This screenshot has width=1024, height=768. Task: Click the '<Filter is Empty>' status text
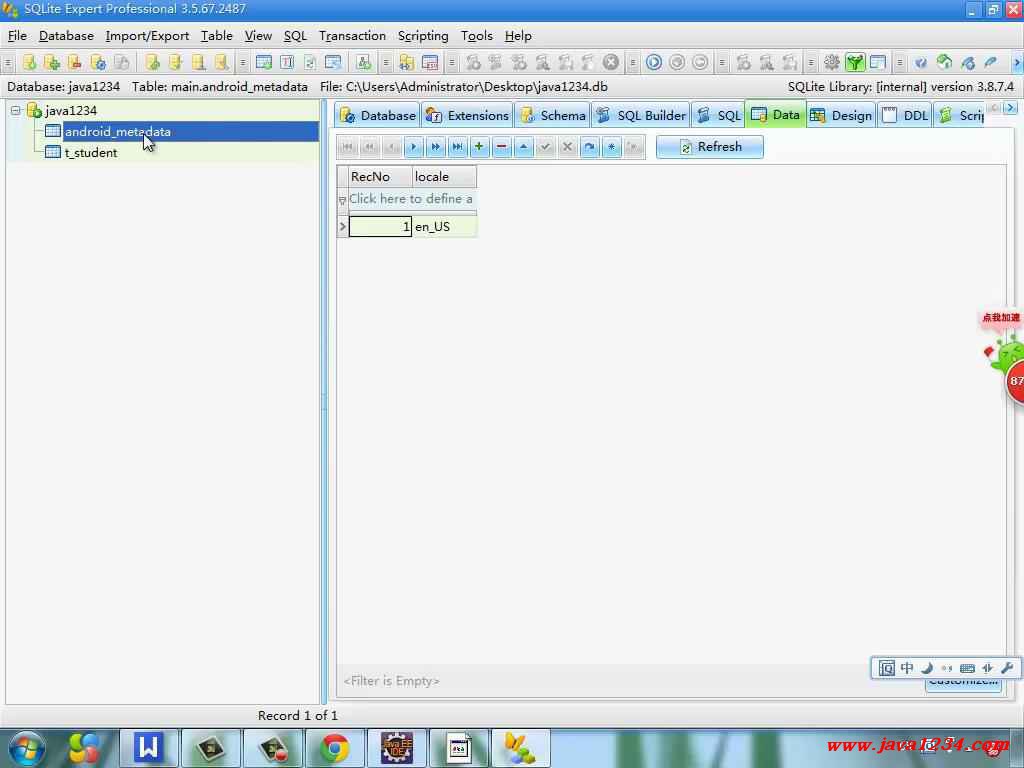click(x=391, y=681)
